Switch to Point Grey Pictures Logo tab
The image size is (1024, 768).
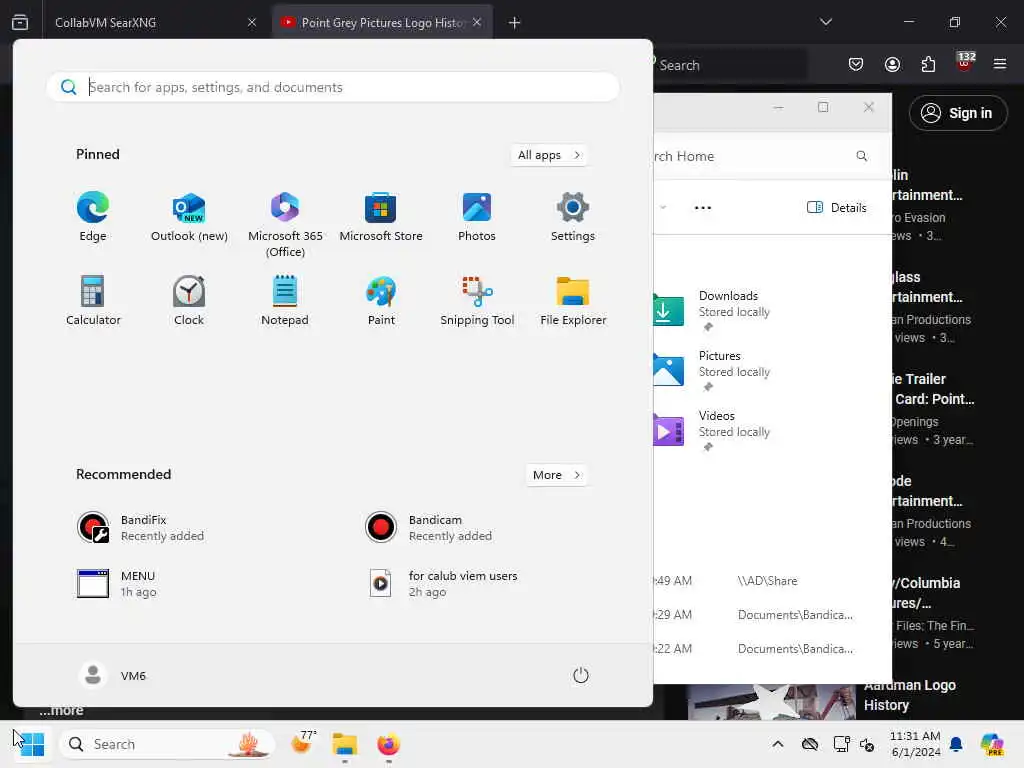click(381, 22)
